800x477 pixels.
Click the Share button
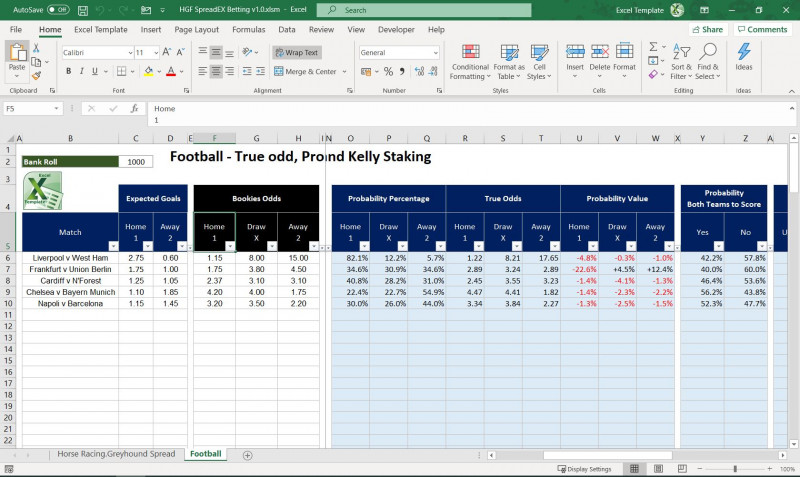click(708, 30)
